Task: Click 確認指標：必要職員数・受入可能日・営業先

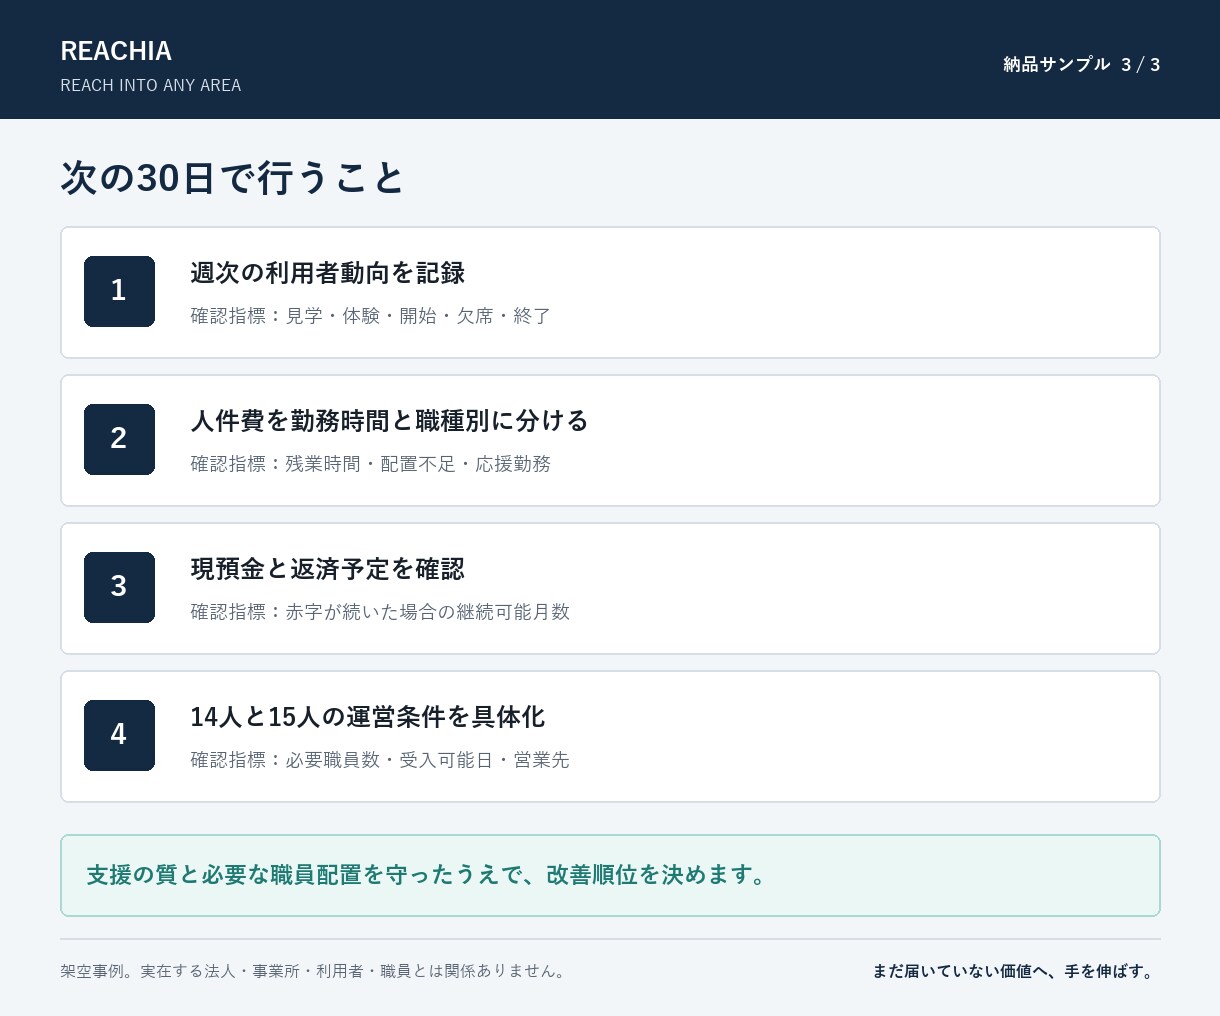Action: 380,760
